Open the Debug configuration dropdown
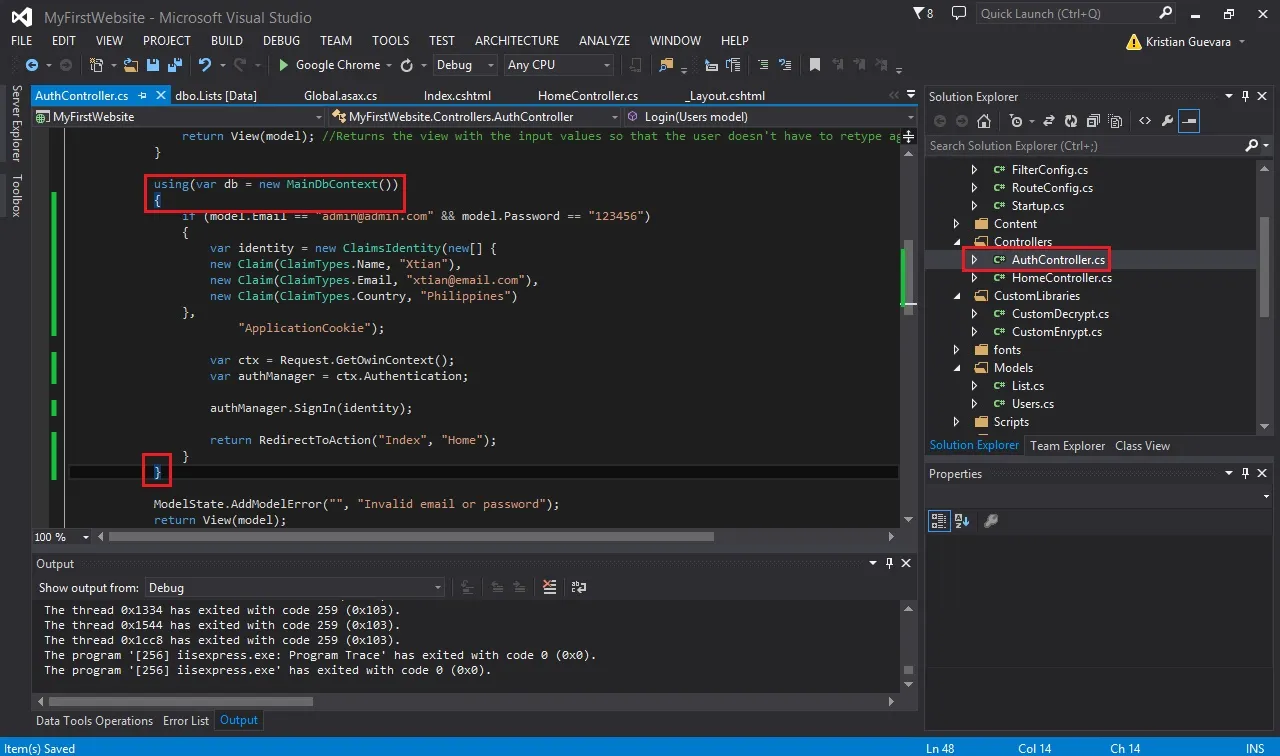 [465, 65]
